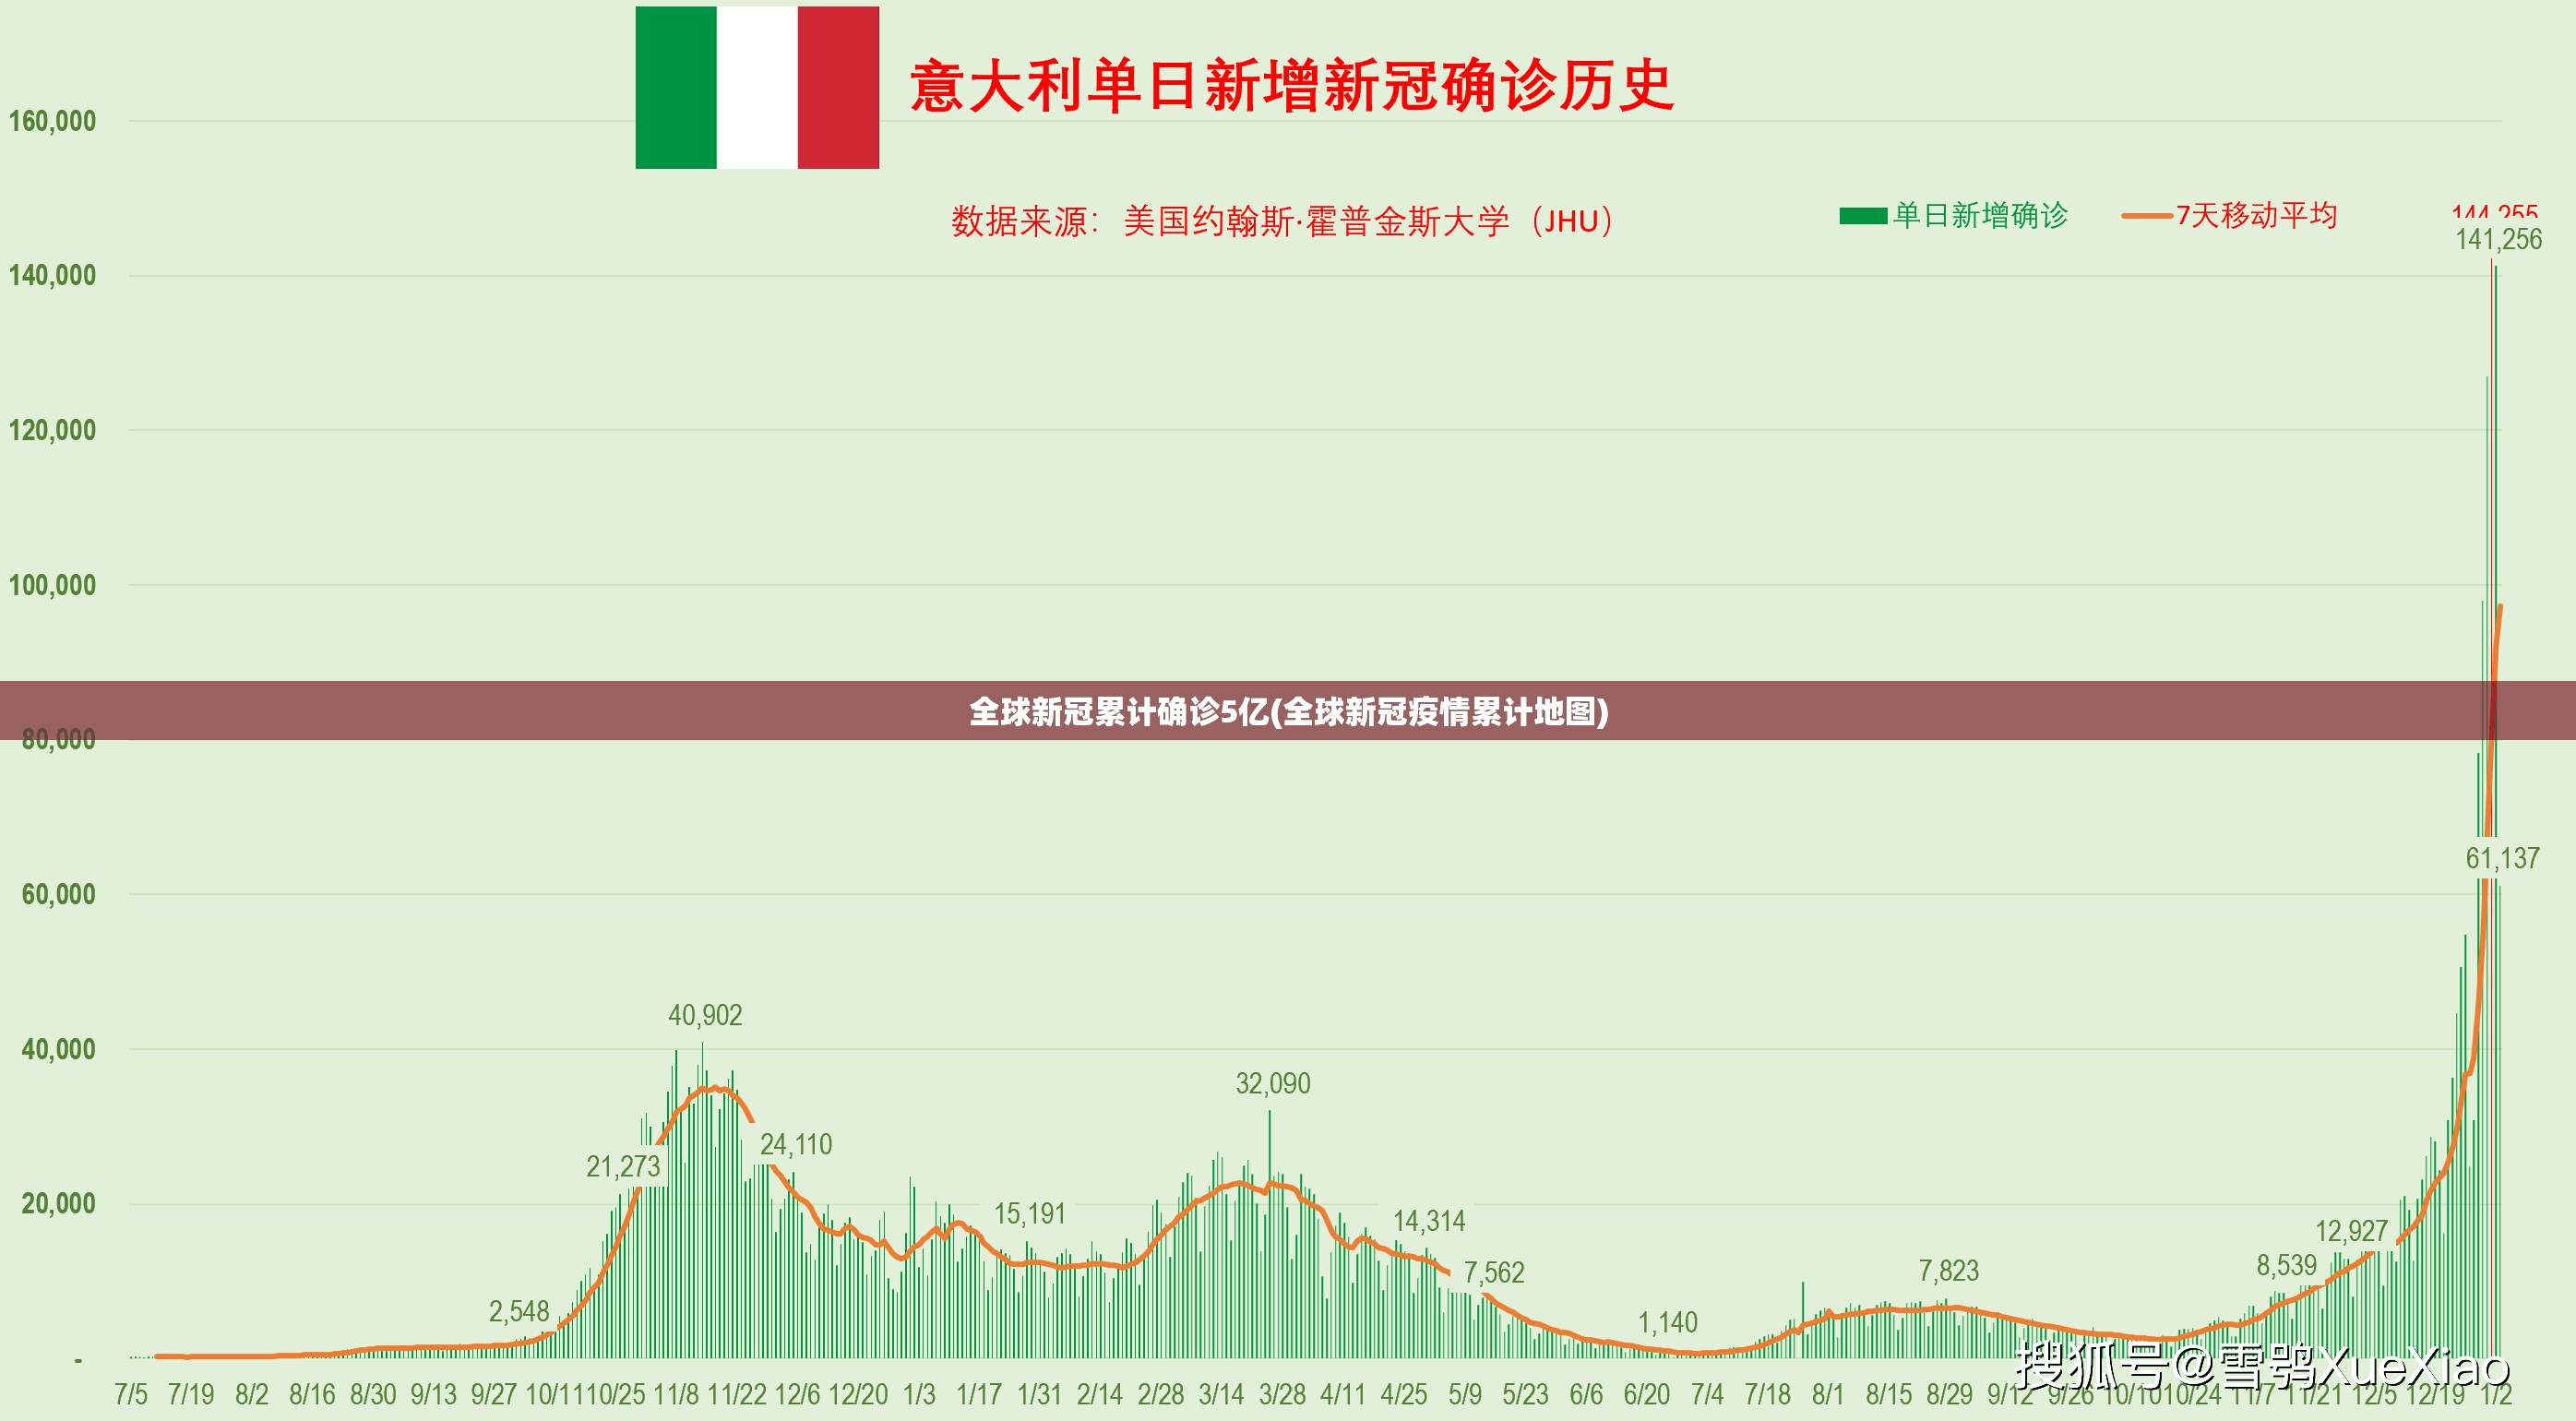Select the 14,314 data label
Image resolution: width=2576 pixels, height=1421 pixels.
coord(1429,1221)
